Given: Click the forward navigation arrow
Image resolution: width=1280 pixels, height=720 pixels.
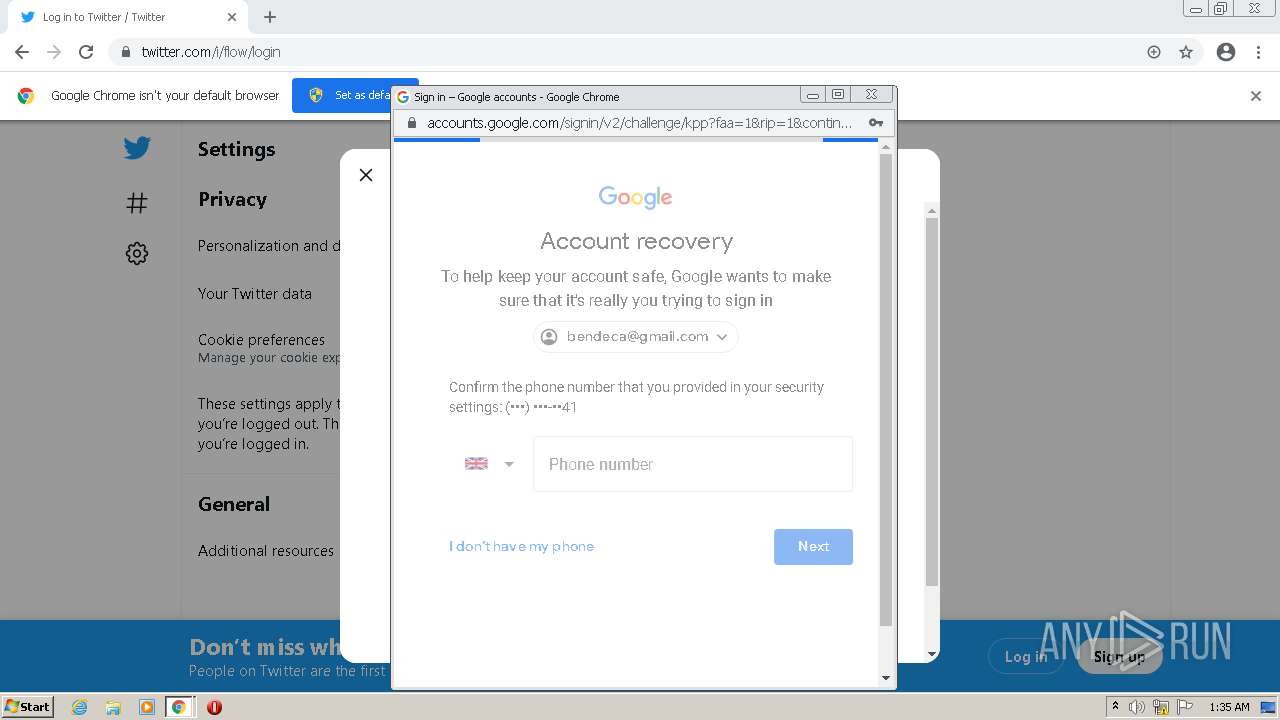Looking at the screenshot, I should tap(54, 52).
